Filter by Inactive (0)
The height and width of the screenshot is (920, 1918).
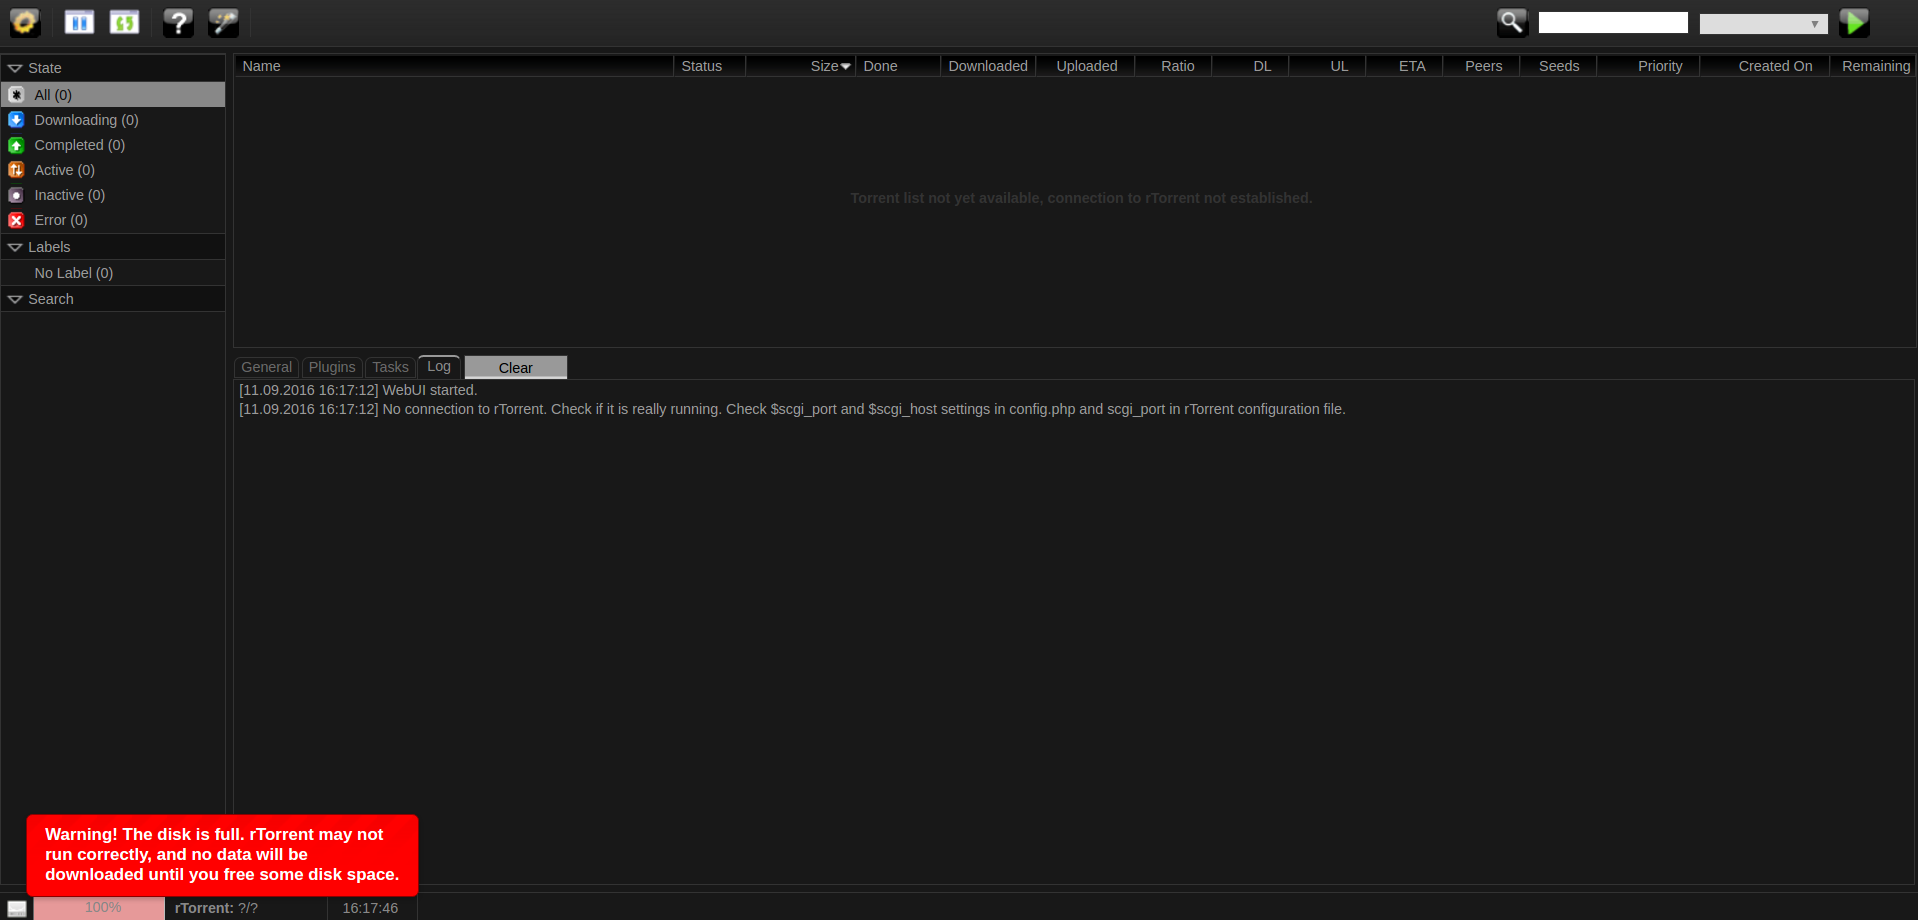(x=113, y=195)
